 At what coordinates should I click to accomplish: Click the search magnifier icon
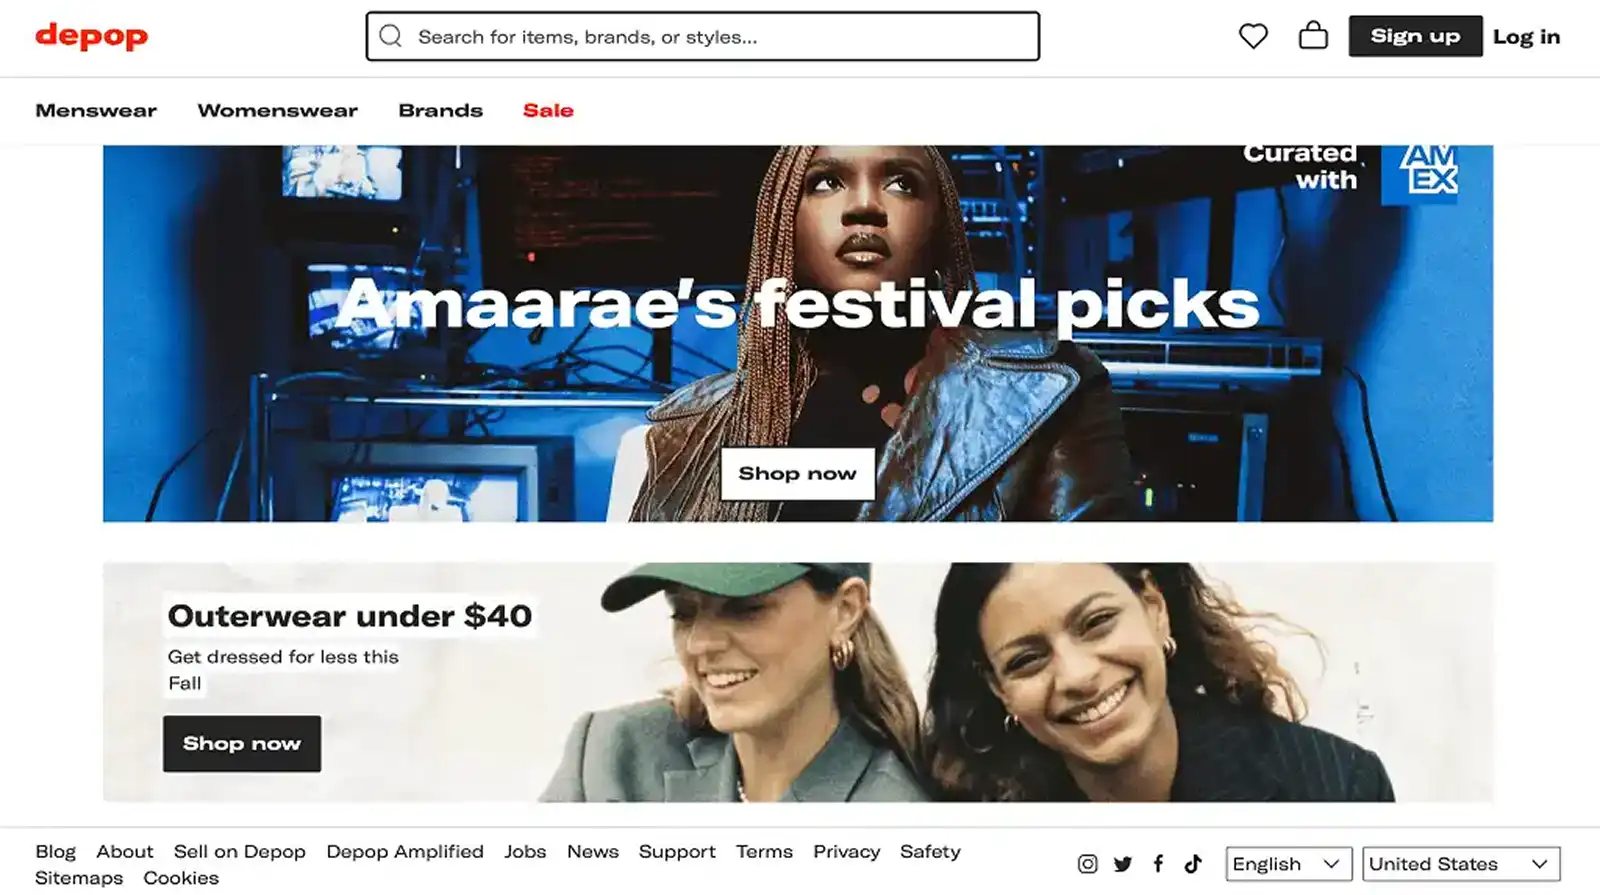coord(391,36)
